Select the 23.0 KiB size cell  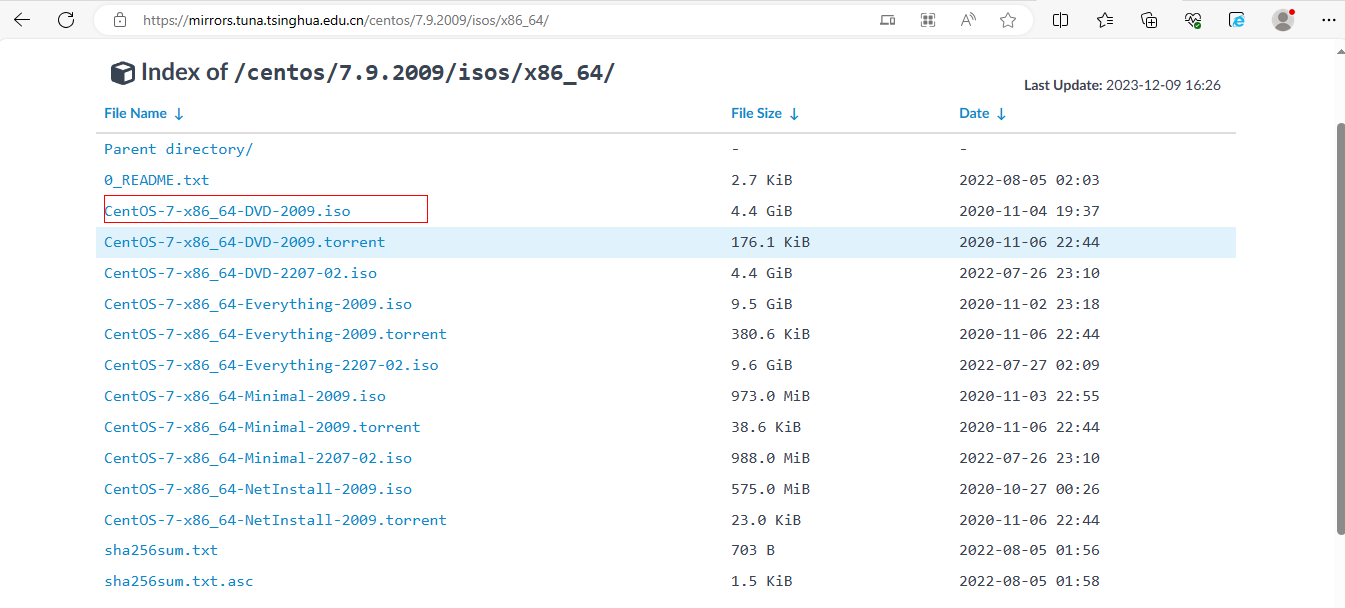766,520
